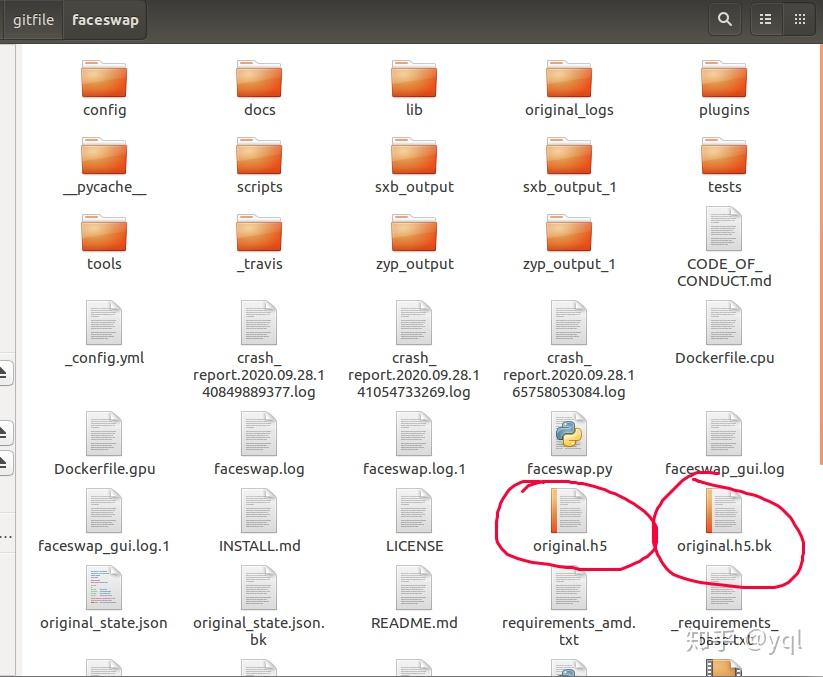Select the faceswap.py Python file icon
The width and height of the screenshot is (823, 677).
tap(569, 434)
